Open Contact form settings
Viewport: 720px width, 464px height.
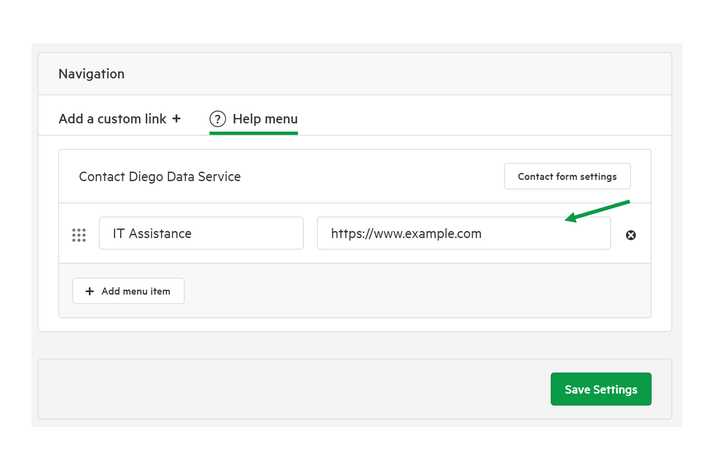(567, 176)
